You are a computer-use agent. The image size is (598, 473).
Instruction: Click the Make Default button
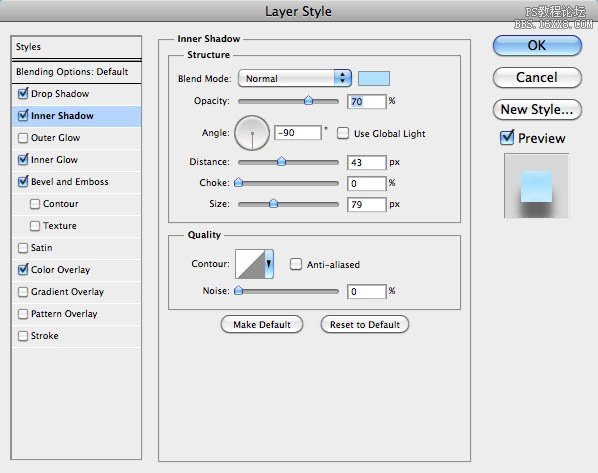click(262, 325)
